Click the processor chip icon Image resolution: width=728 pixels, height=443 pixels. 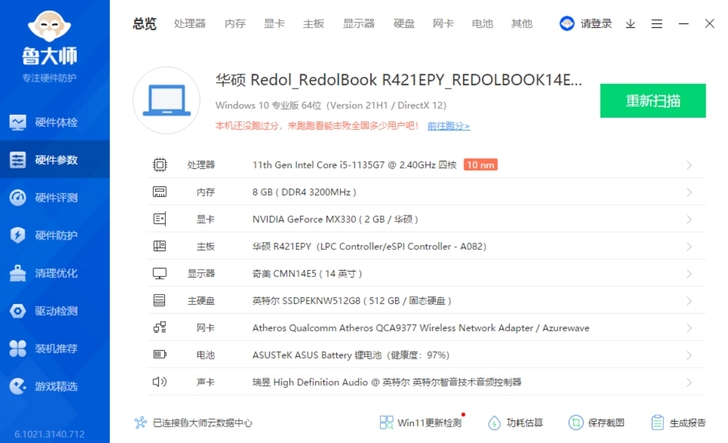(x=160, y=164)
